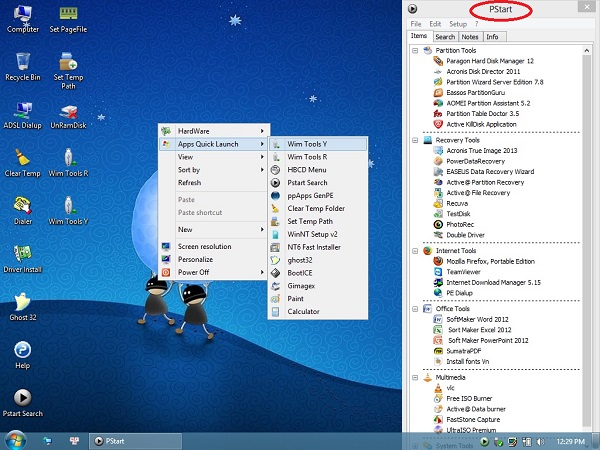Switch to the Search tab

445,37
